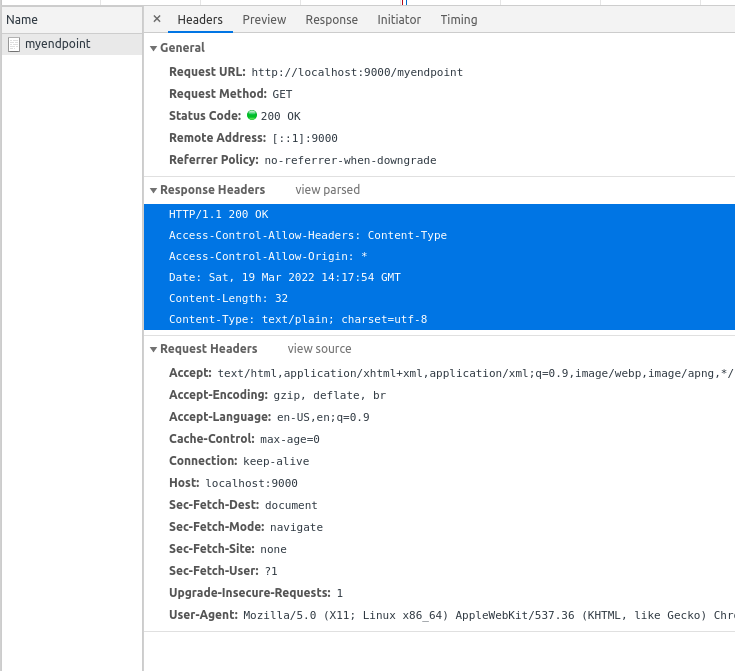Click the Request Method GET value
This screenshot has width=735, height=671.
[x=282, y=94]
